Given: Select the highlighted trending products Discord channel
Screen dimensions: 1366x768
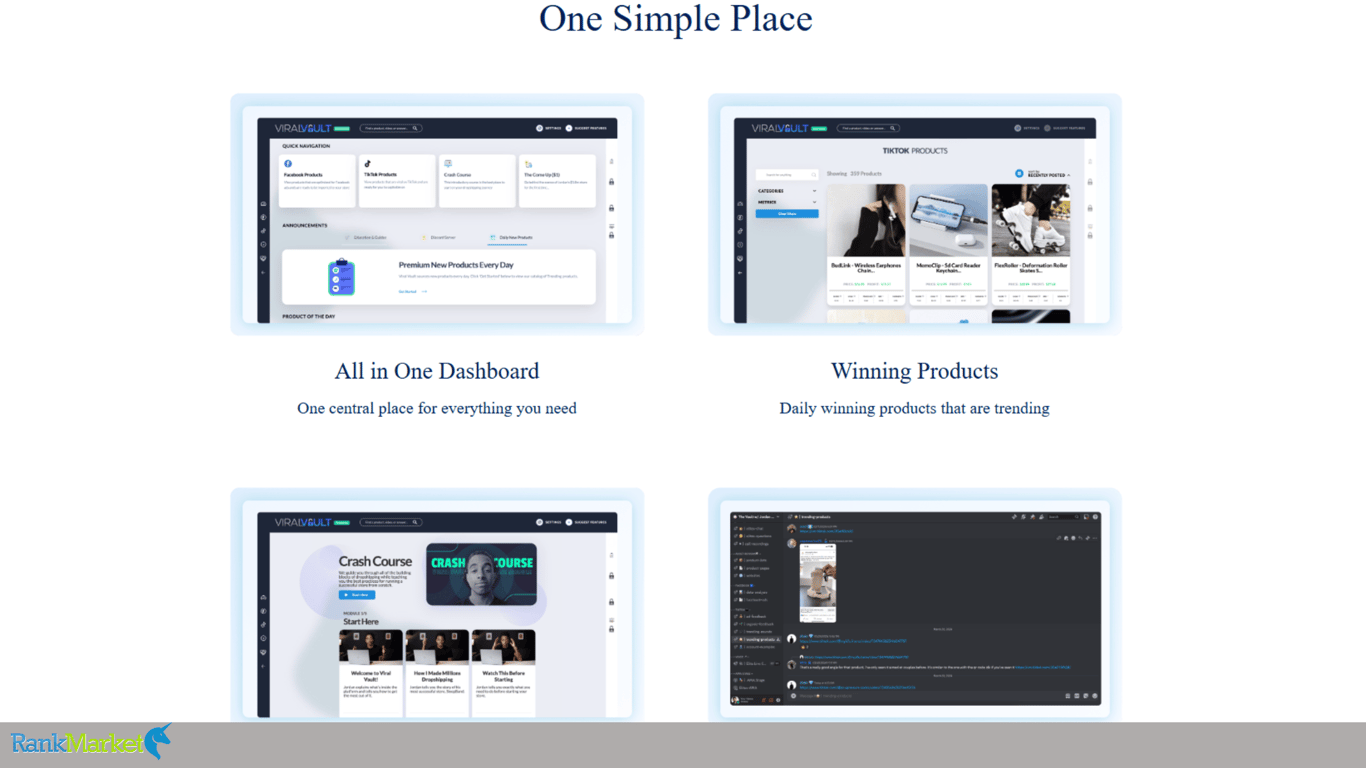Looking at the screenshot, I should pos(757,640).
